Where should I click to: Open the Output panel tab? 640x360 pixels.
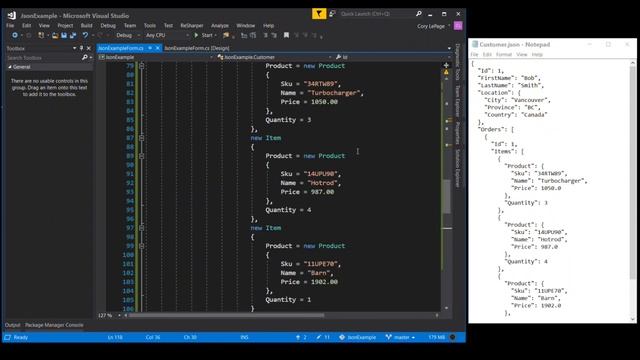tap(13, 325)
